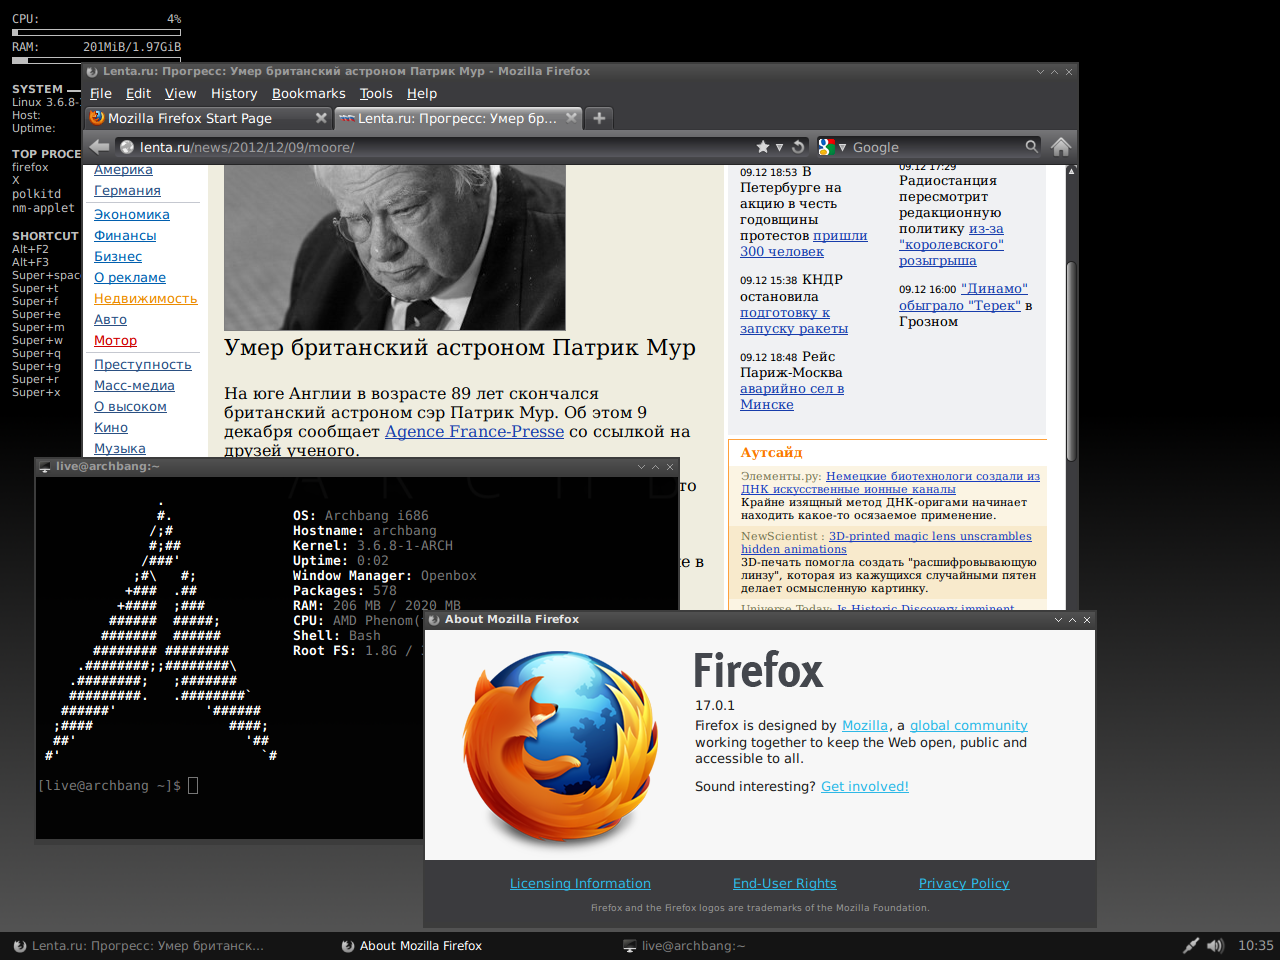The height and width of the screenshot is (960, 1280).
Task: Click the search magnifier icon in the Google box
Action: [1031, 147]
